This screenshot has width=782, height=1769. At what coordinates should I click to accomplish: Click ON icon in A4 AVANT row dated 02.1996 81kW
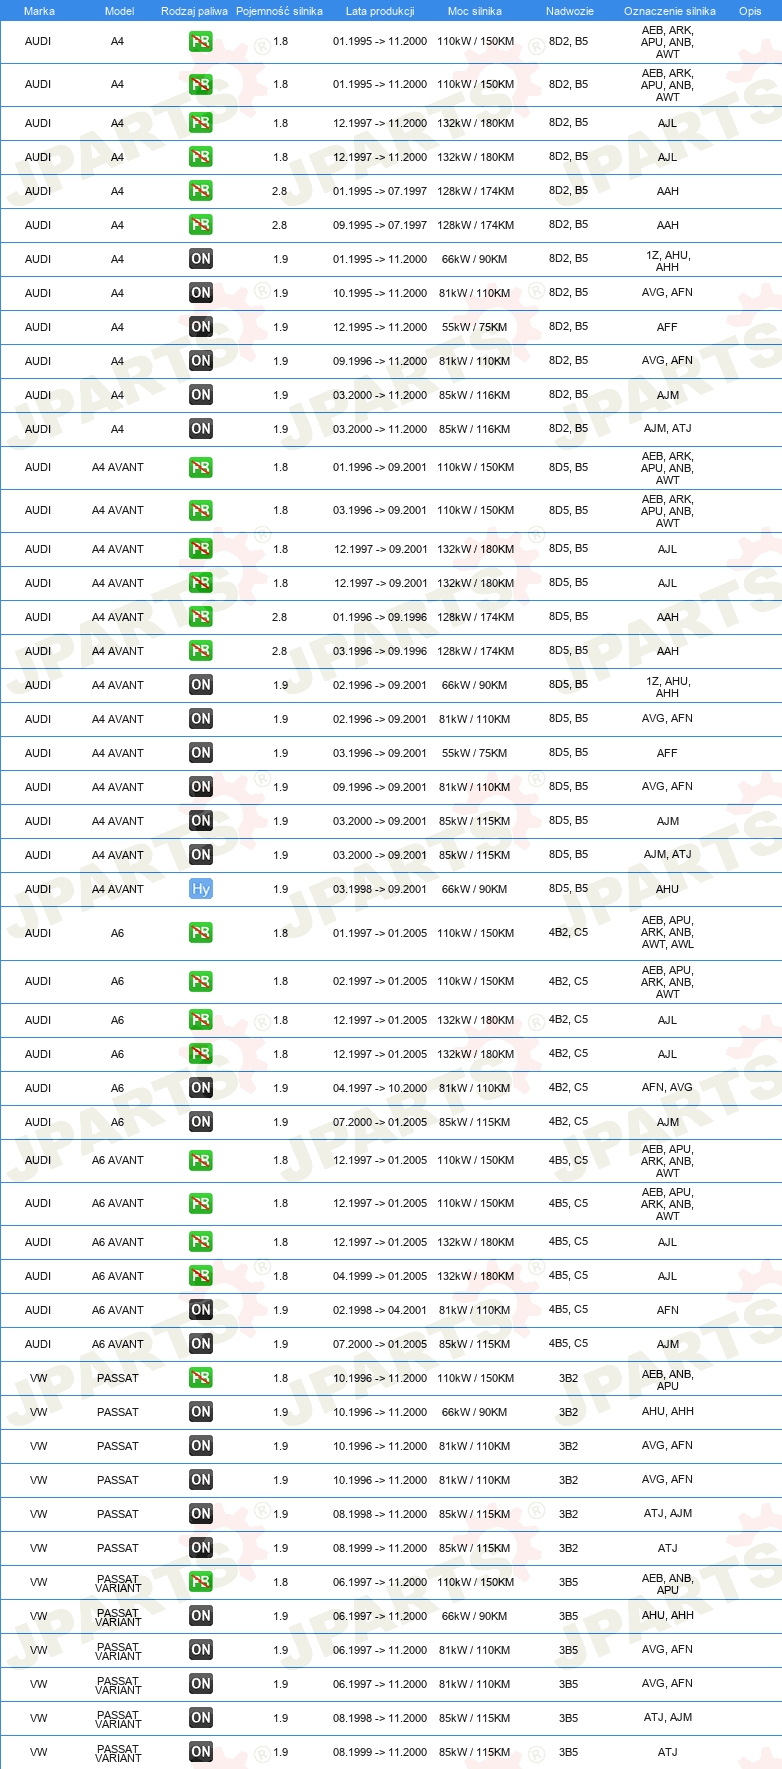[201, 718]
